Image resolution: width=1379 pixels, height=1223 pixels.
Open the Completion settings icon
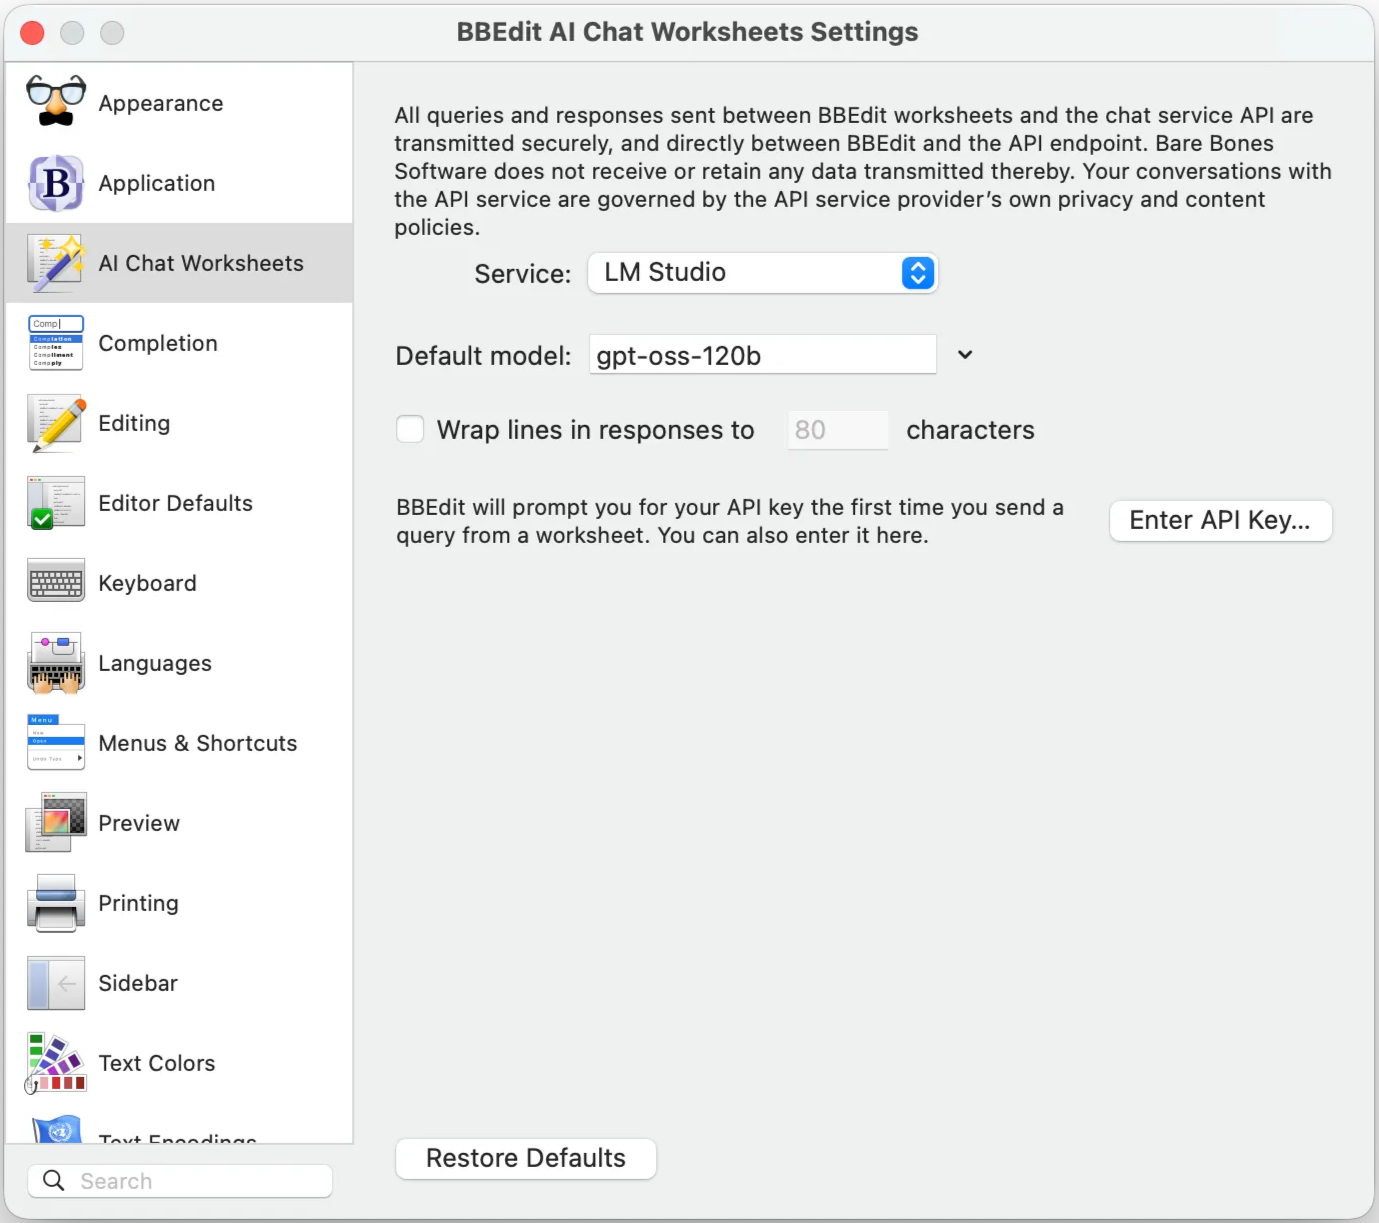click(x=56, y=343)
